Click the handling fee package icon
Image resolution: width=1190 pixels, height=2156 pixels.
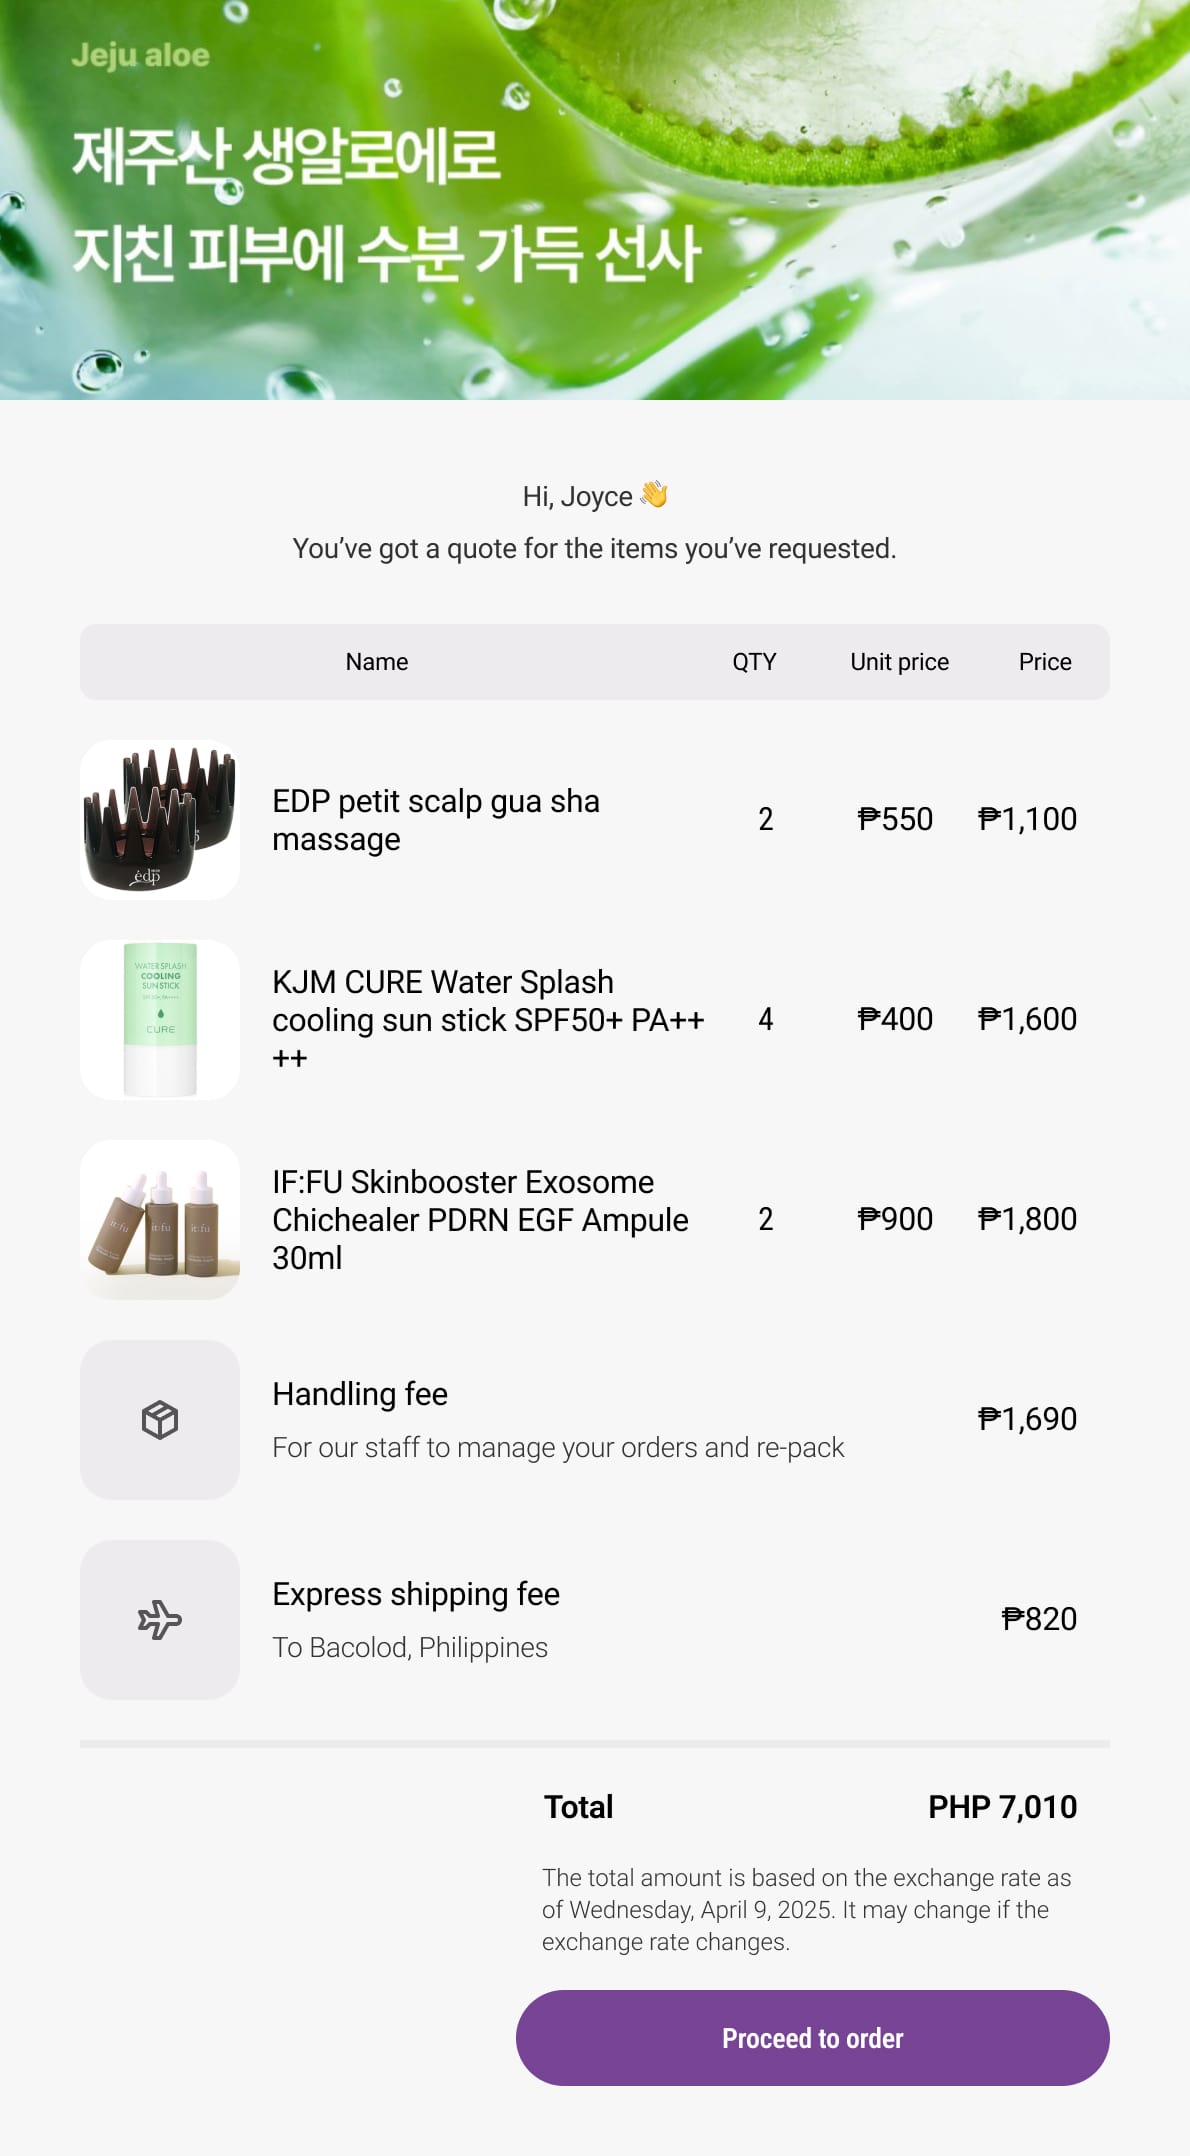[x=160, y=1420]
